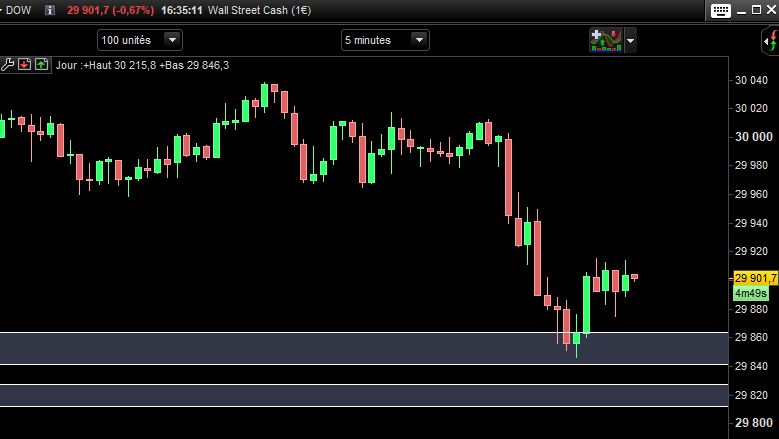Open the 5 minutes timeframe dropdown
779x439 pixels.
click(x=385, y=40)
